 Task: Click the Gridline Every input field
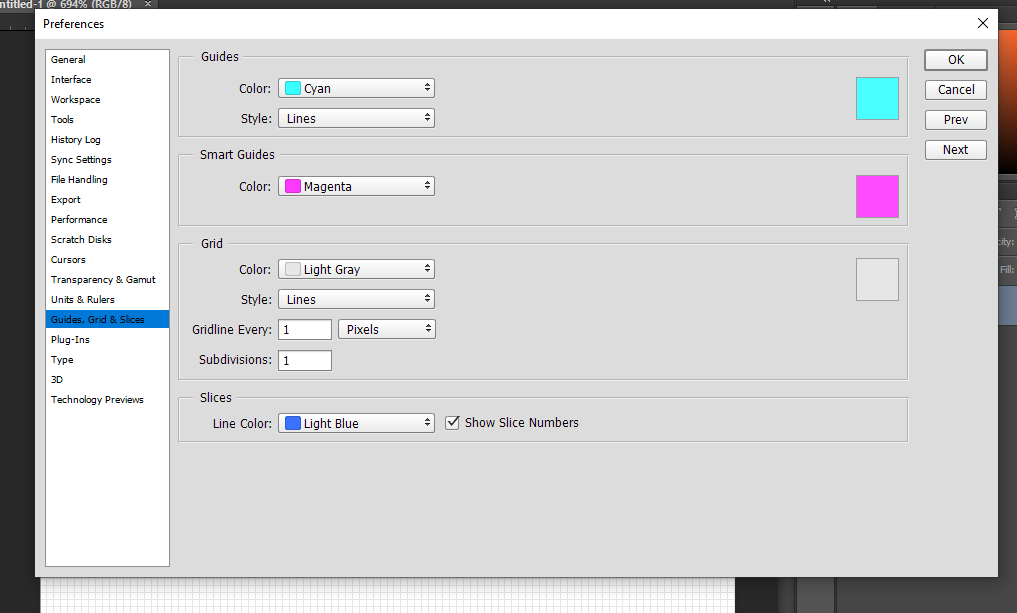click(x=305, y=330)
